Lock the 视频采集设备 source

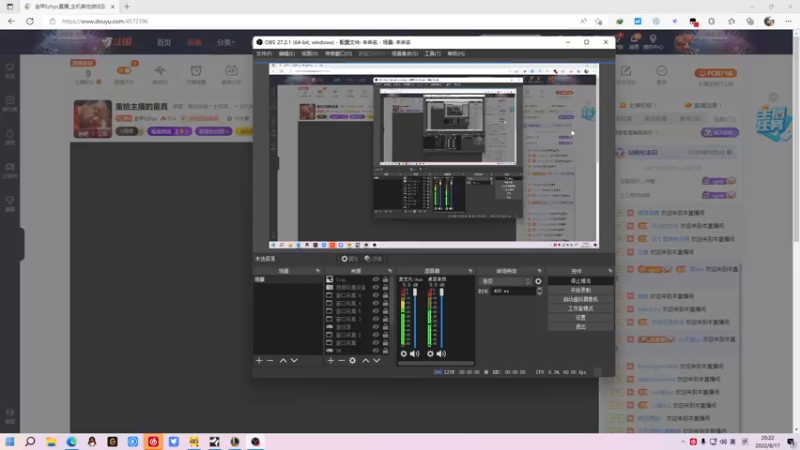pyautogui.click(x=385, y=288)
